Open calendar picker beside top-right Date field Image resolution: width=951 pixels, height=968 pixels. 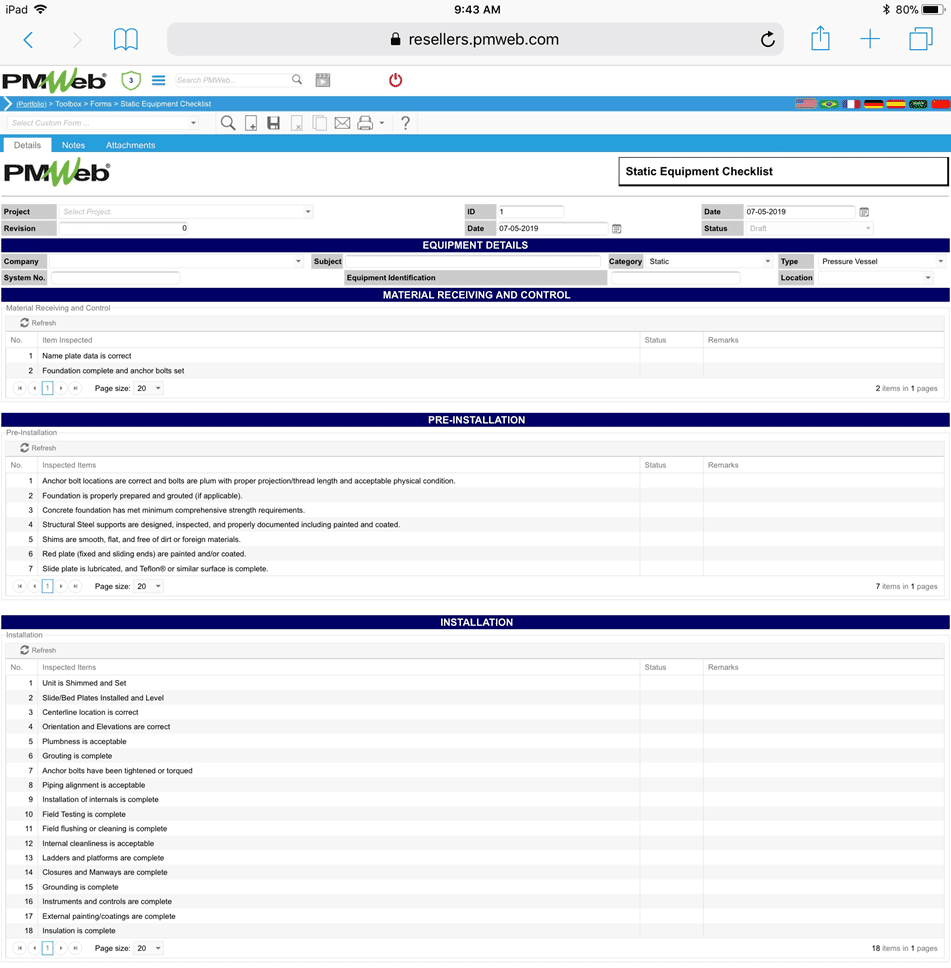tap(864, 212)
